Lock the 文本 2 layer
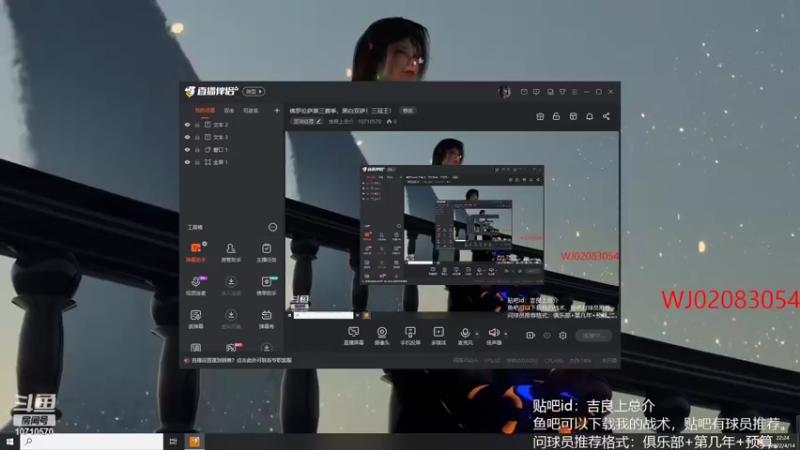This screenshot has width=800, height=450. (197, 124)
